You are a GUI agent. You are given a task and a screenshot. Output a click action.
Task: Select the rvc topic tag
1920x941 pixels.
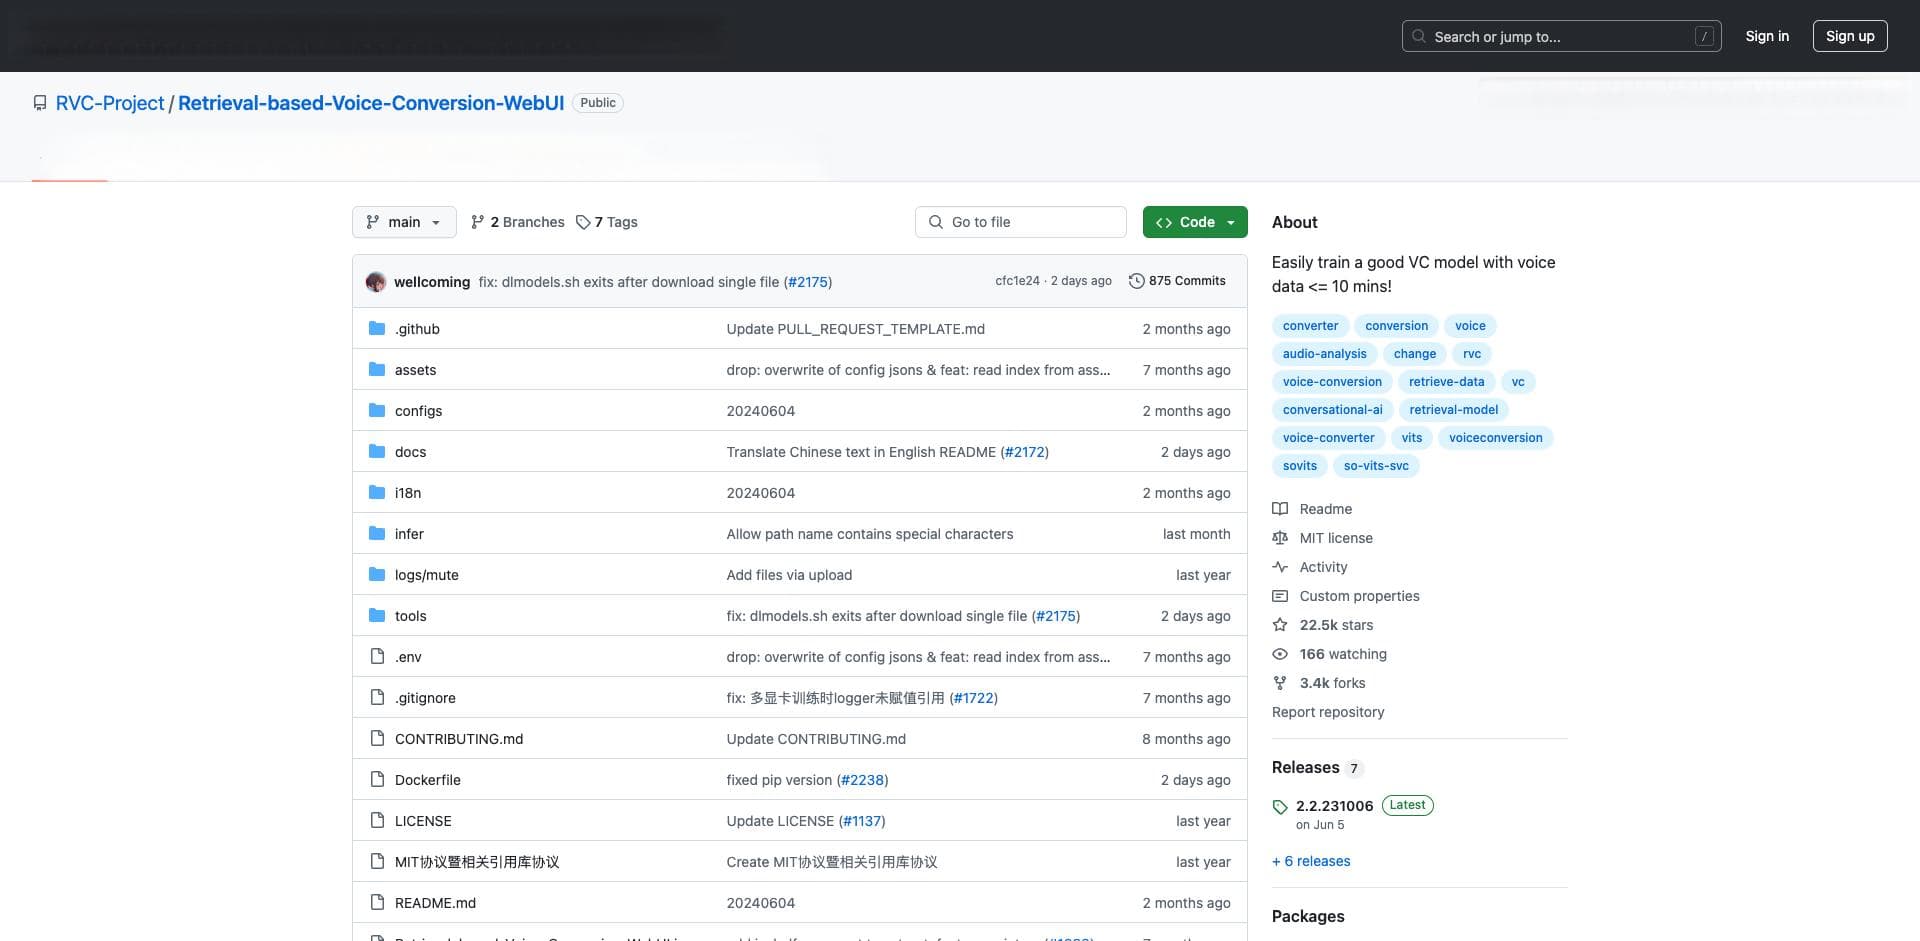1472,354
